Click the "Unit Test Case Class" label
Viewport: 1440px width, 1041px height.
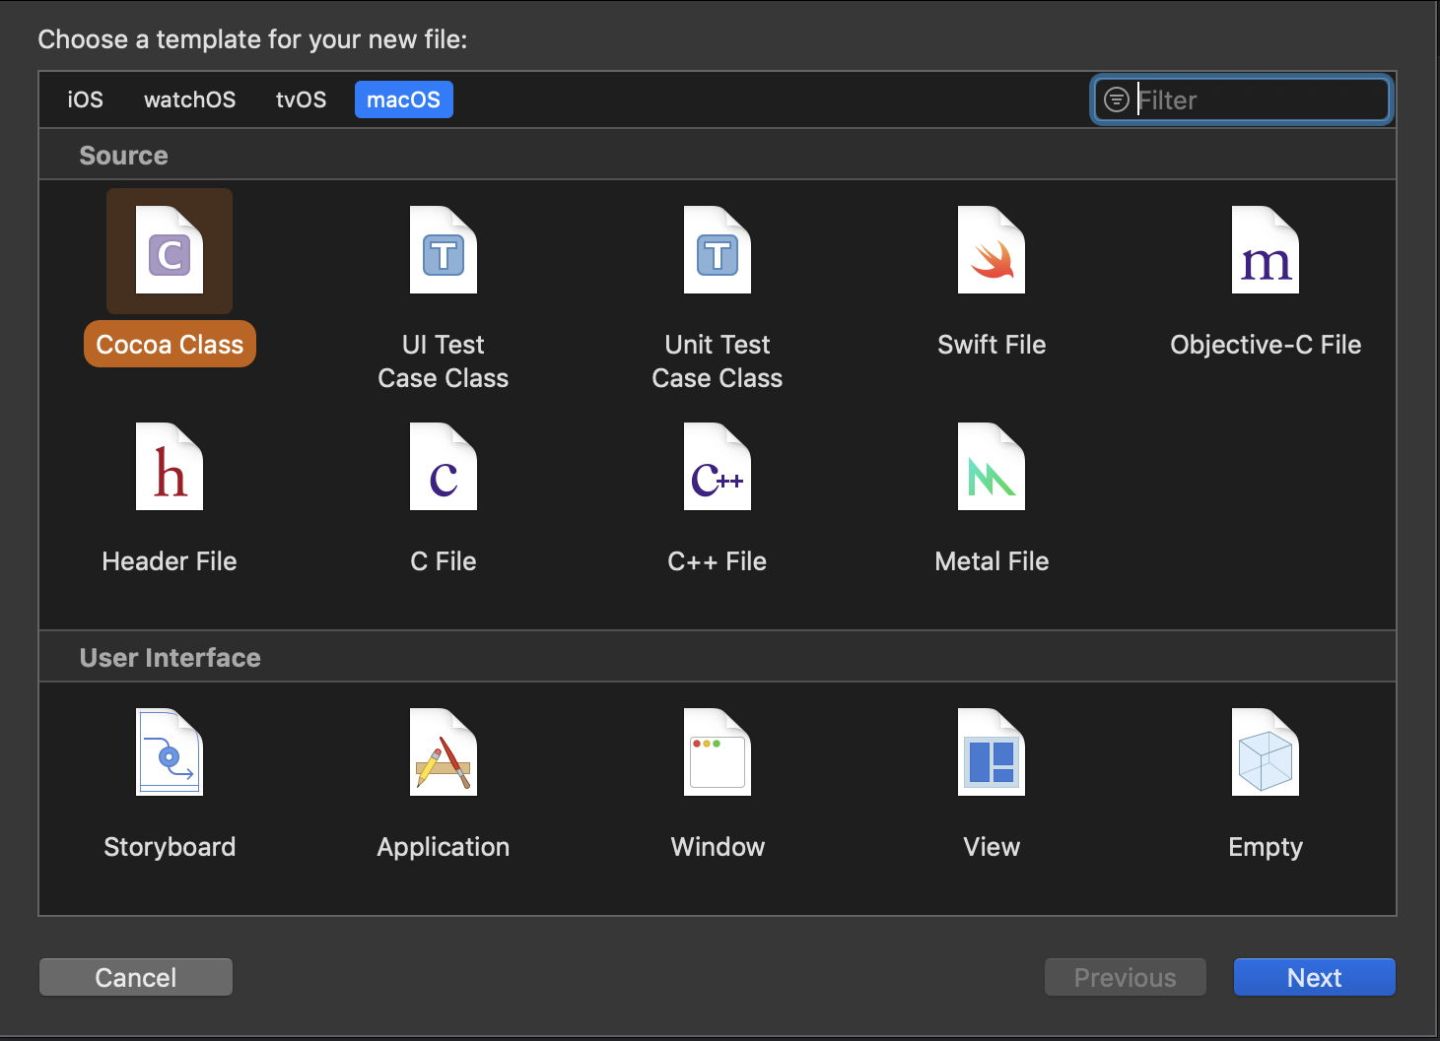[x=717, y=361]
